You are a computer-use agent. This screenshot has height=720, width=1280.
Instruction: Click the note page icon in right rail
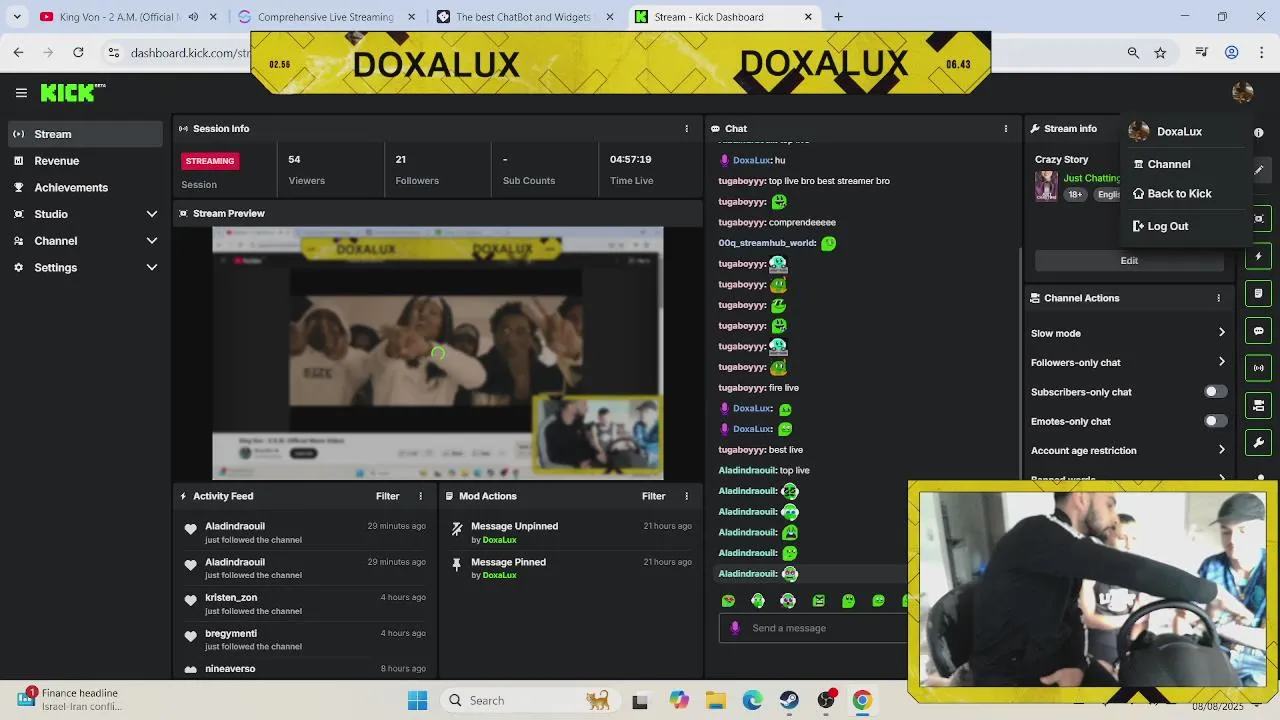pos(1258,294)
